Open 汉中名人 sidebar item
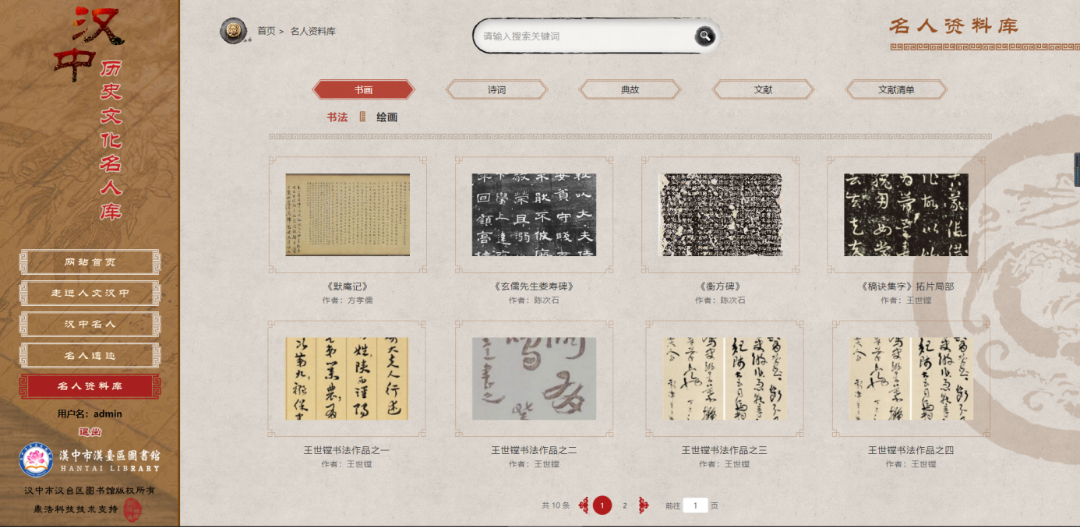The height and width of the screenshot is (527, 1080). [x=90, y=324]
